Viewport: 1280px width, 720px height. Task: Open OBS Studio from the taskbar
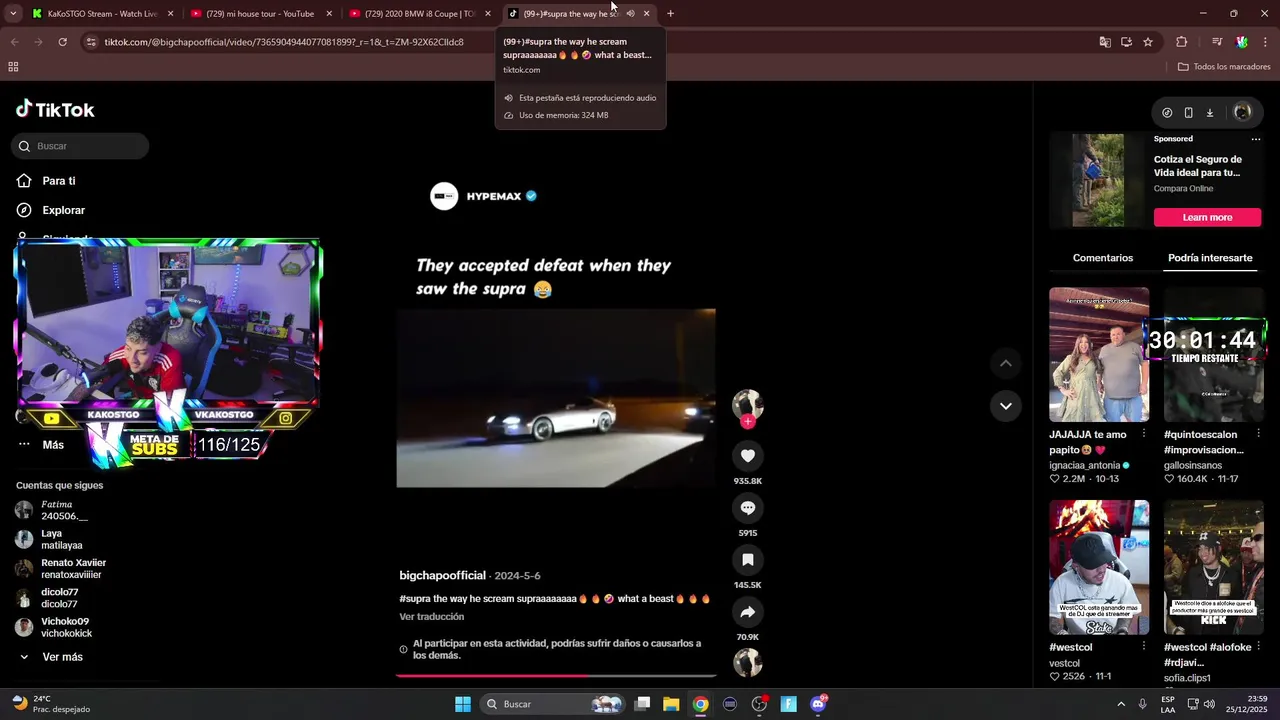click(x=759, y=704)
